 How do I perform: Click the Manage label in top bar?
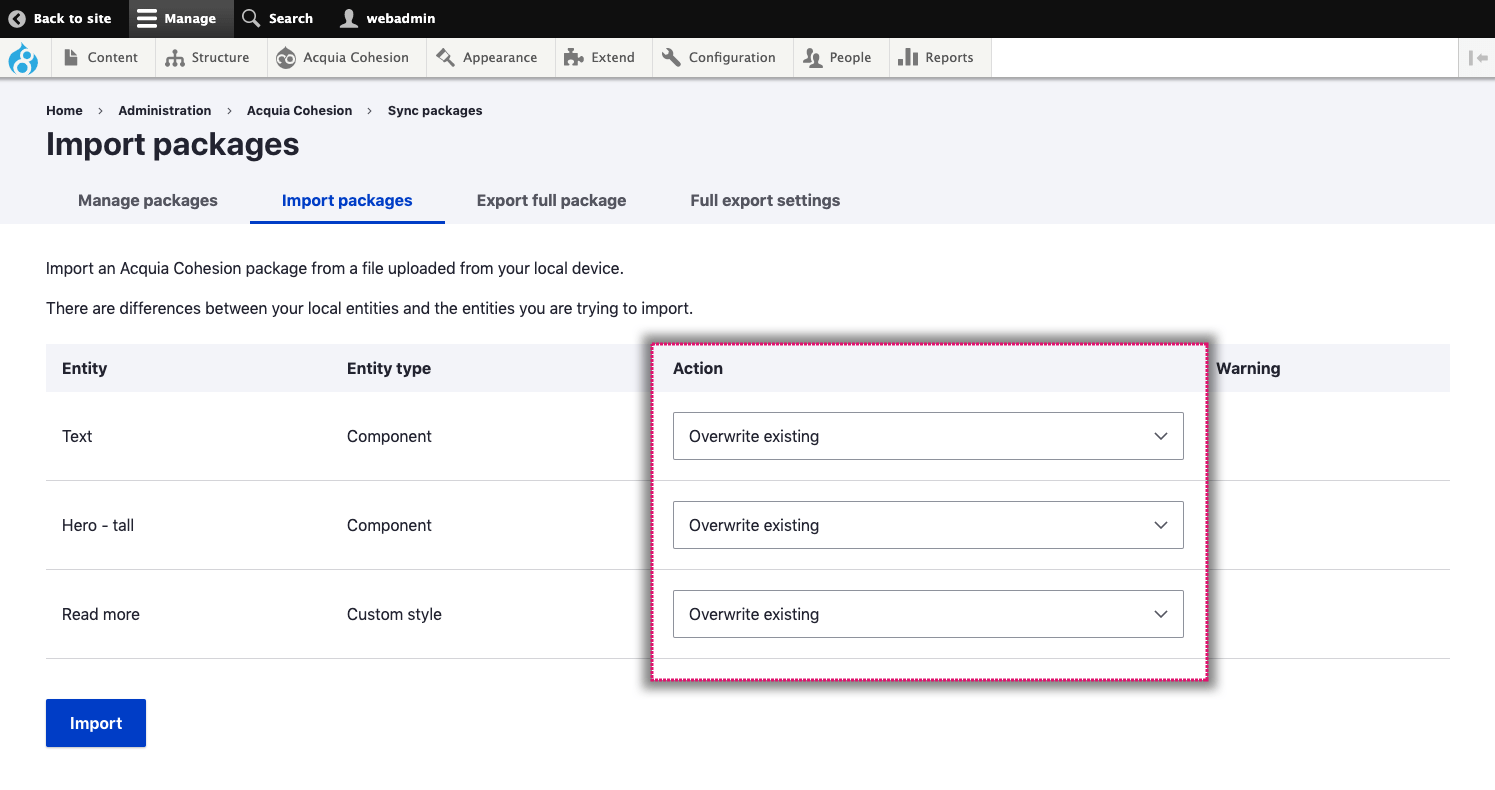pyautogui.click(x=190, y=18)
